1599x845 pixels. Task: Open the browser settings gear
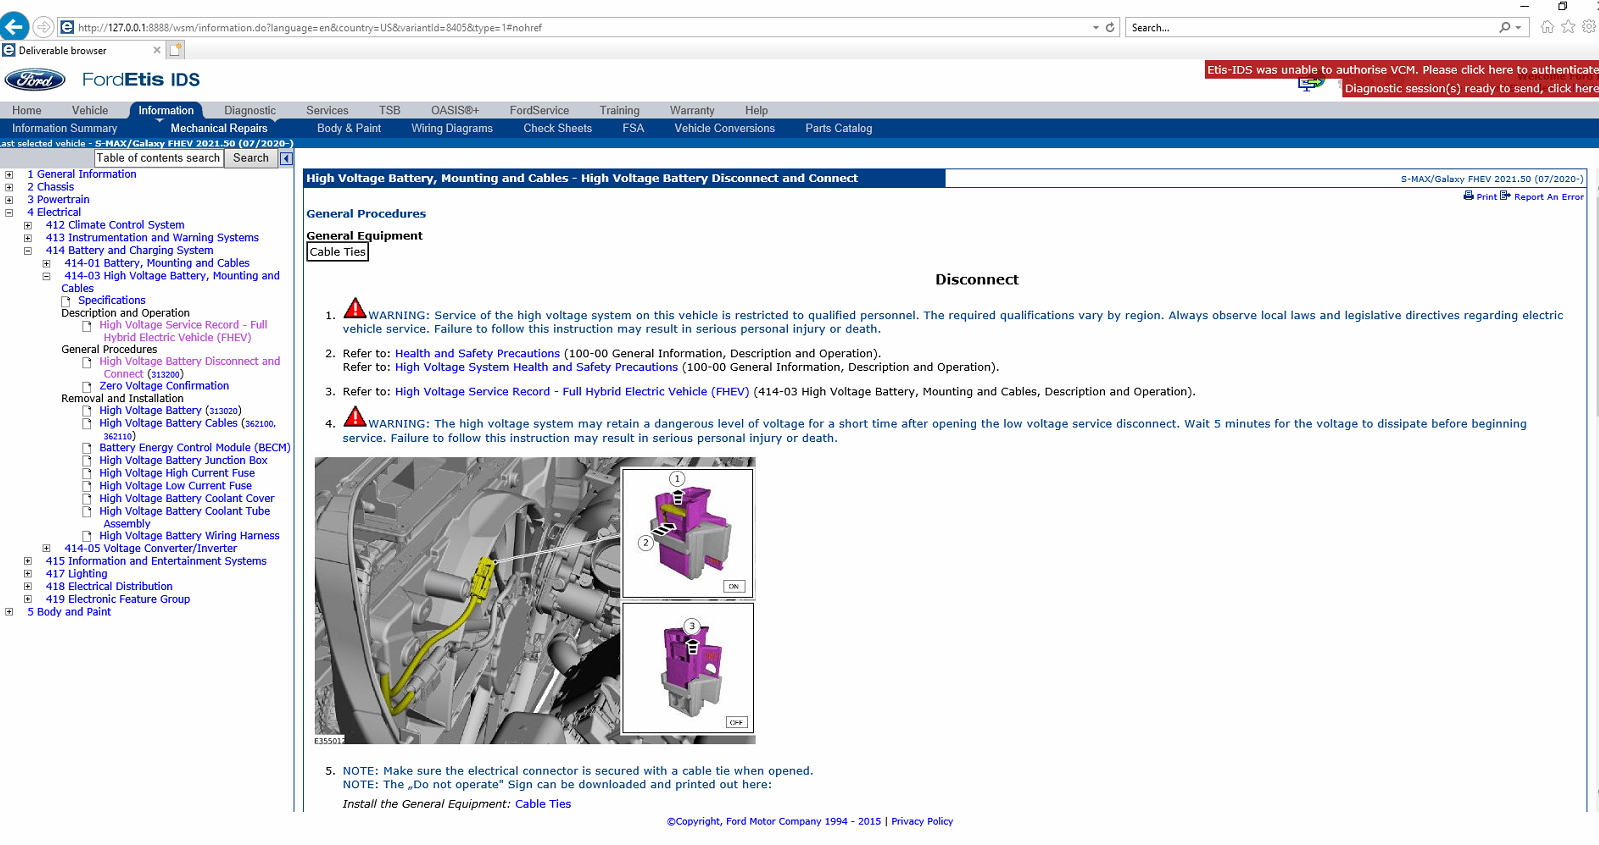[1588, 27]
